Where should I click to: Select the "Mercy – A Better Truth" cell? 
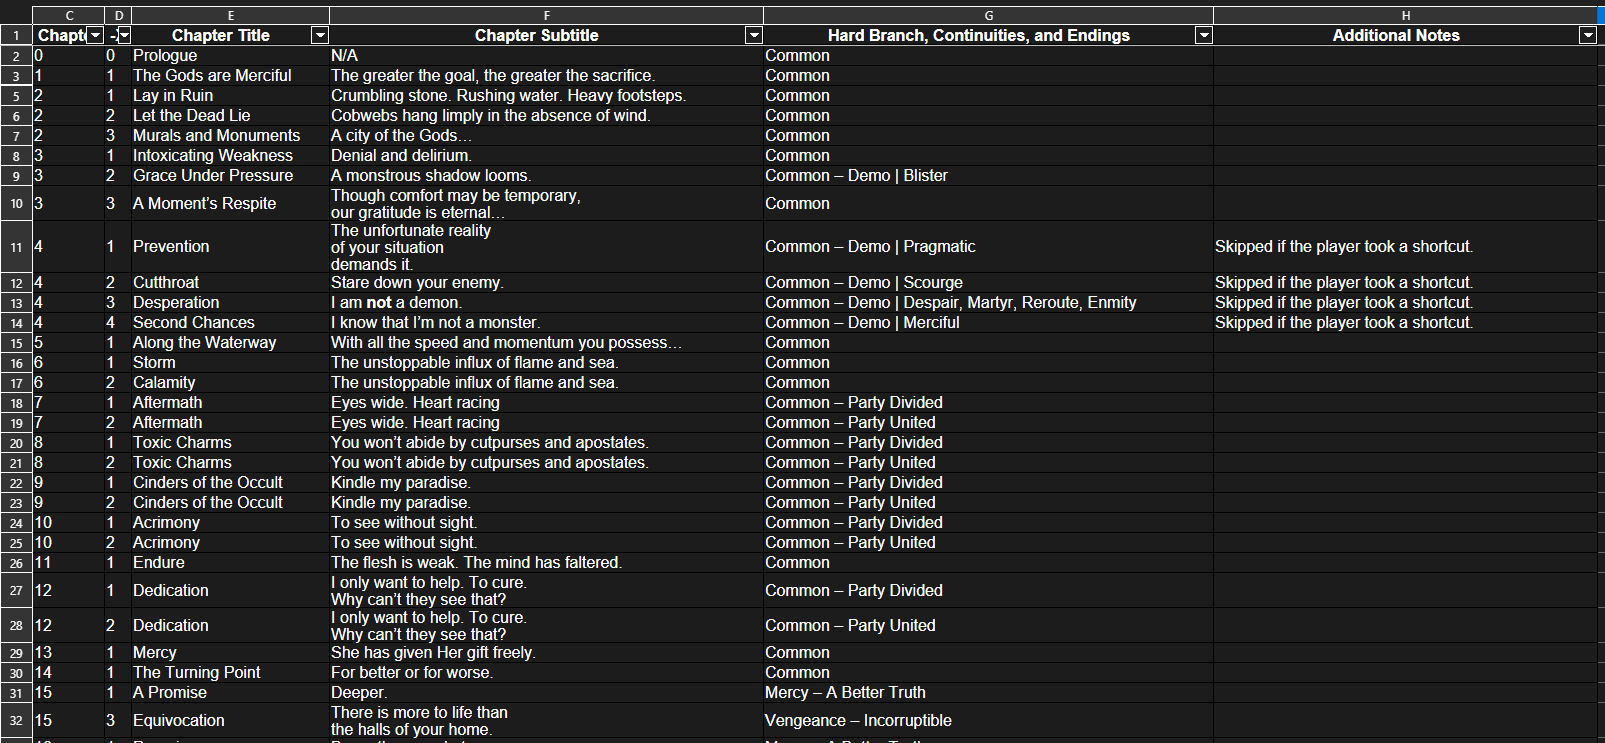pyautogui.click(x=989, y=693)
